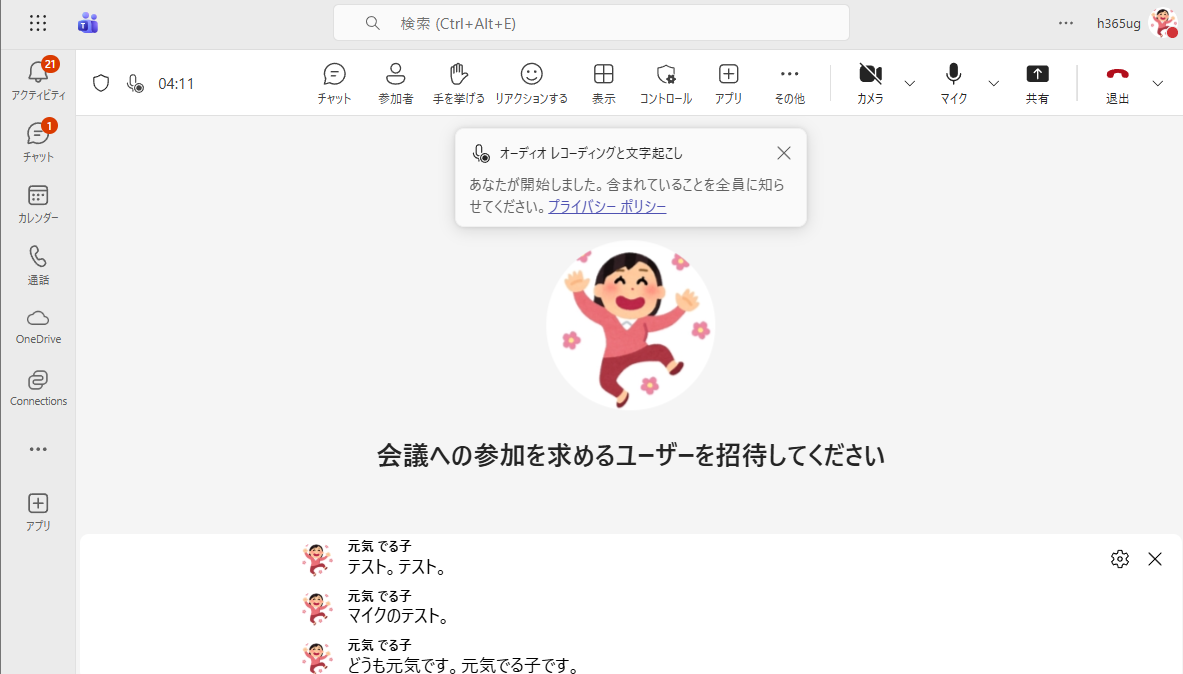Open the view layout options
The image size is (1183, 674).
tap(603, 83)
